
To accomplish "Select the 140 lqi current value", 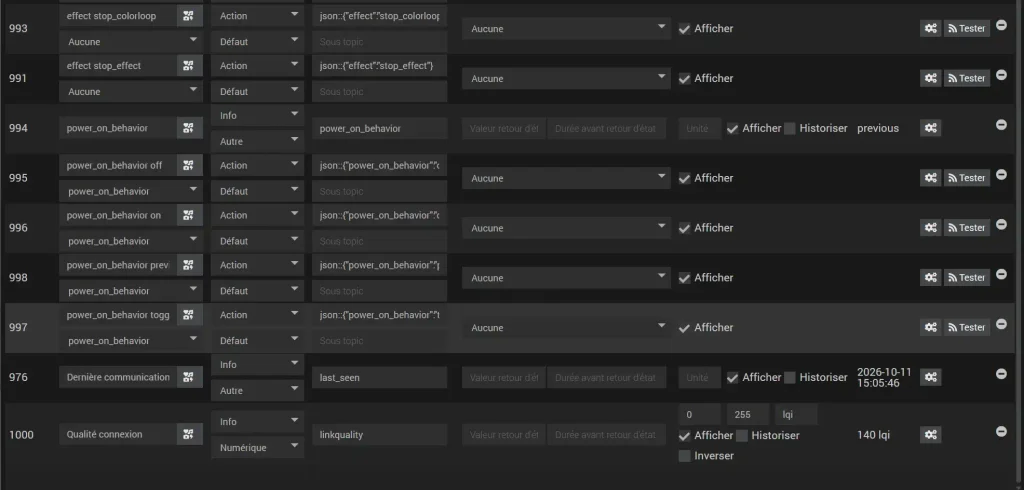I will tap(874, 435).
